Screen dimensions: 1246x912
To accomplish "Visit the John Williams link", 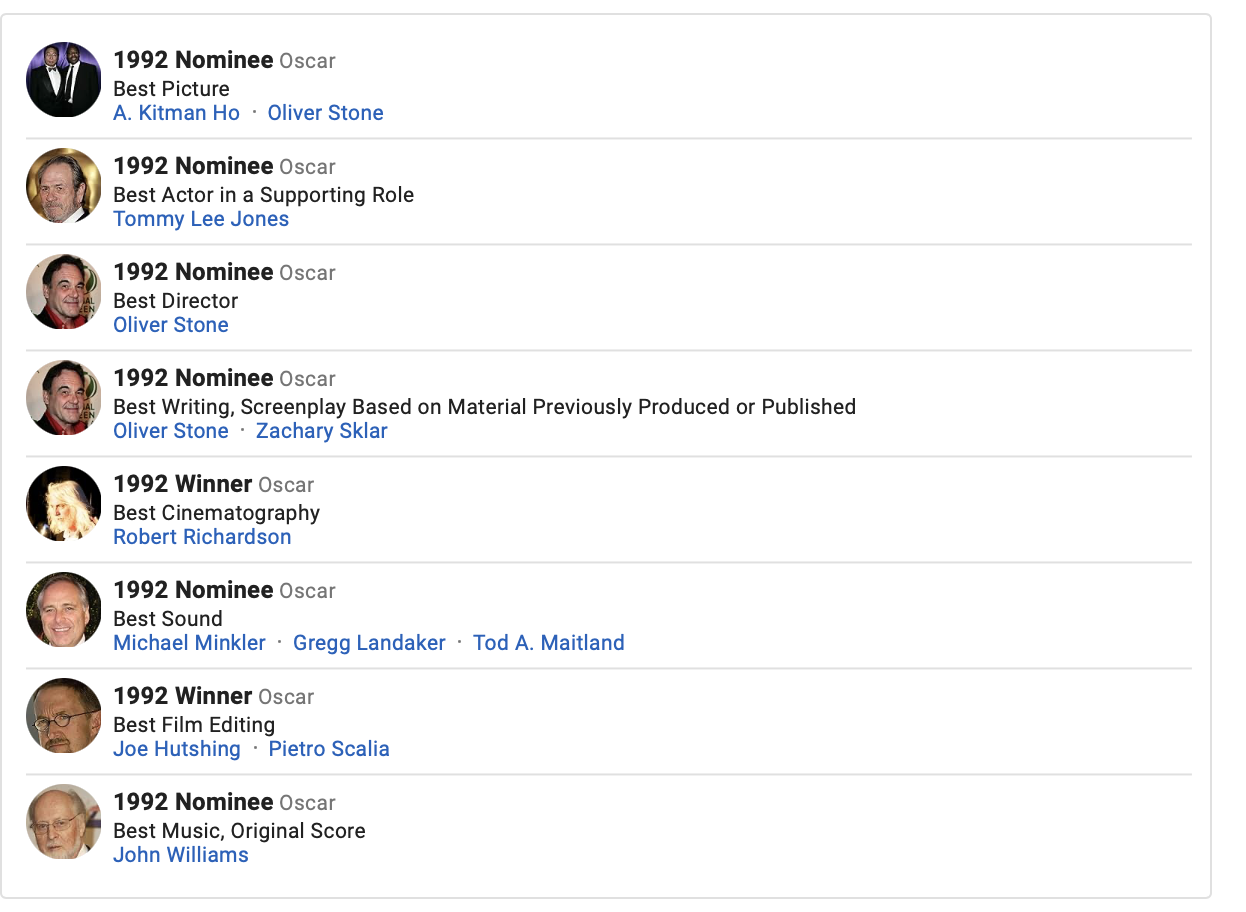I will [x=181, y=855].
